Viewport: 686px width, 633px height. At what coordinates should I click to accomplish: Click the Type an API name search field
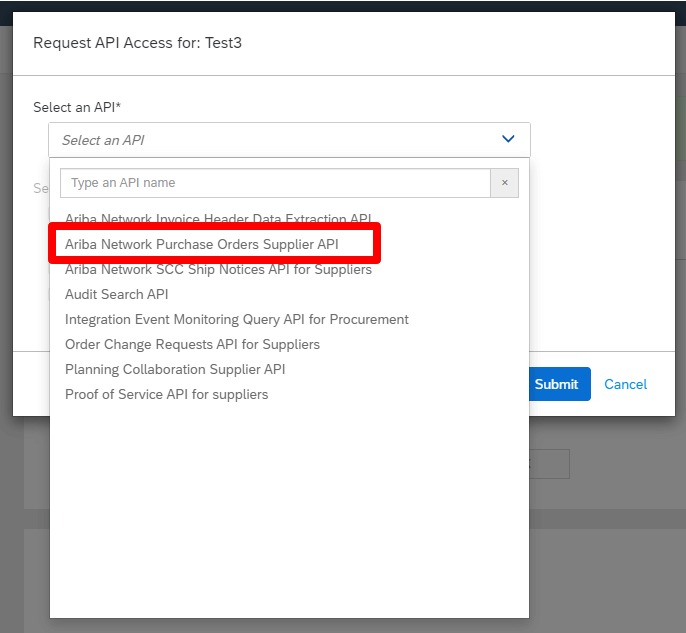(x=275, y=183)
